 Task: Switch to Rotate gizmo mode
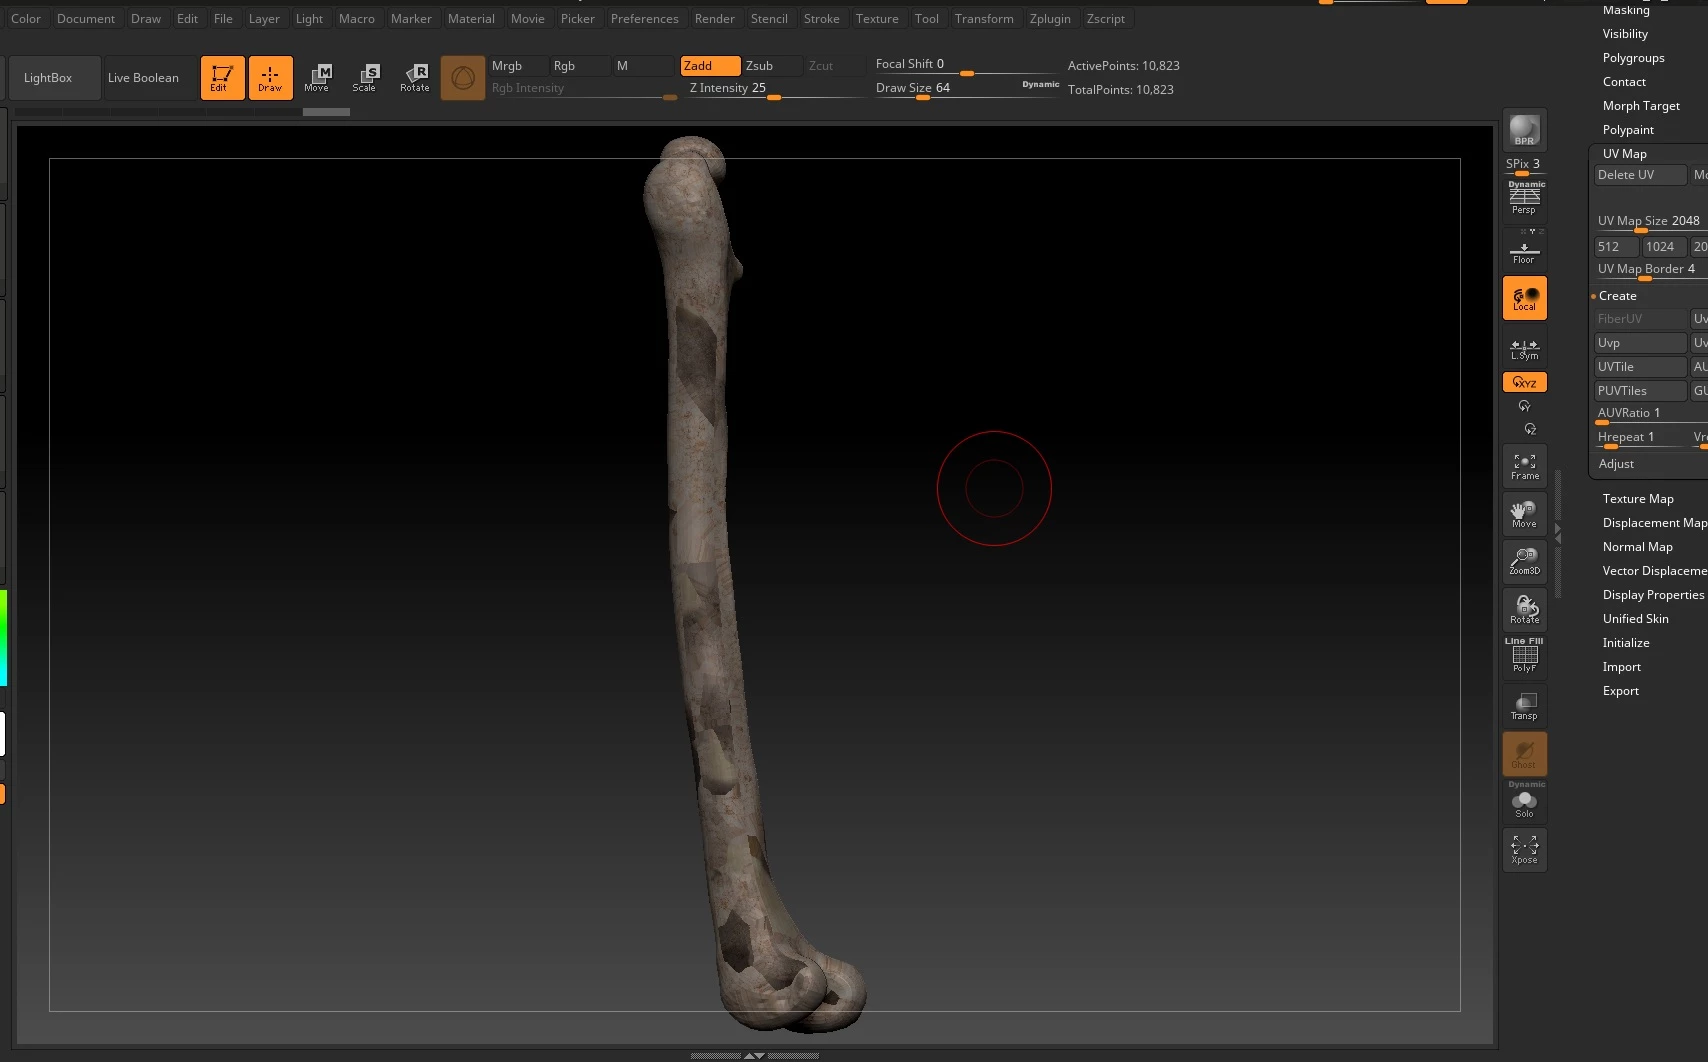(x=414, y=78)
